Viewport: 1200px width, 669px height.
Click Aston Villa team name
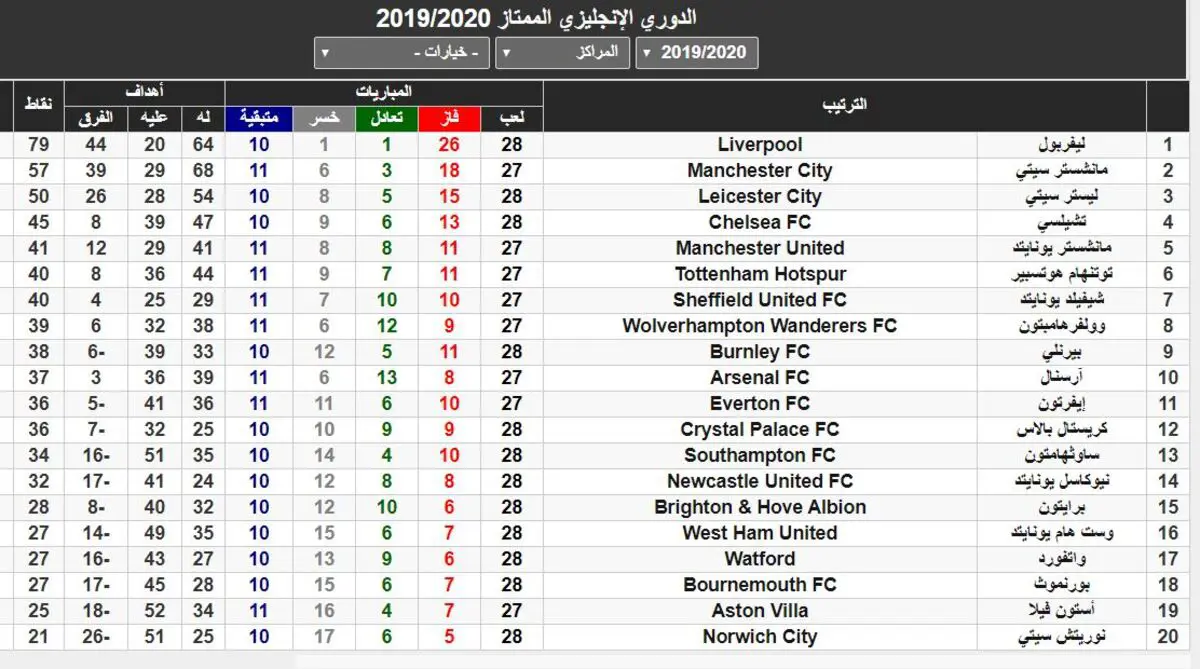tap(760, 611)
